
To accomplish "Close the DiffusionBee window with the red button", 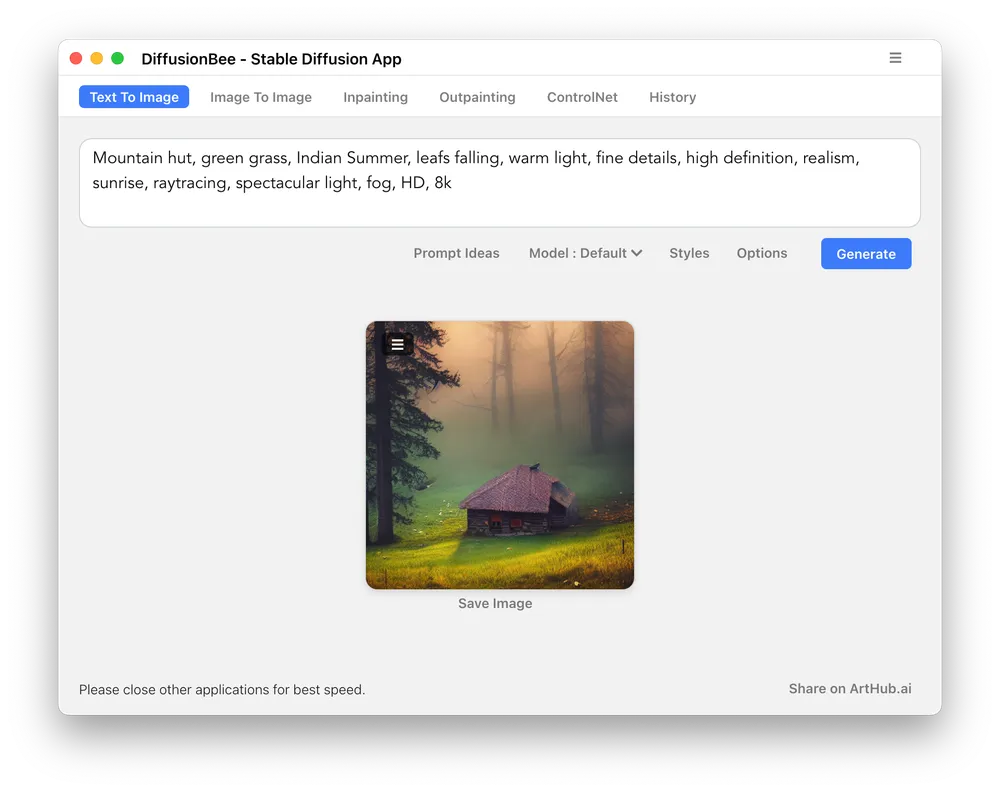I will click(x=76, y=59).
